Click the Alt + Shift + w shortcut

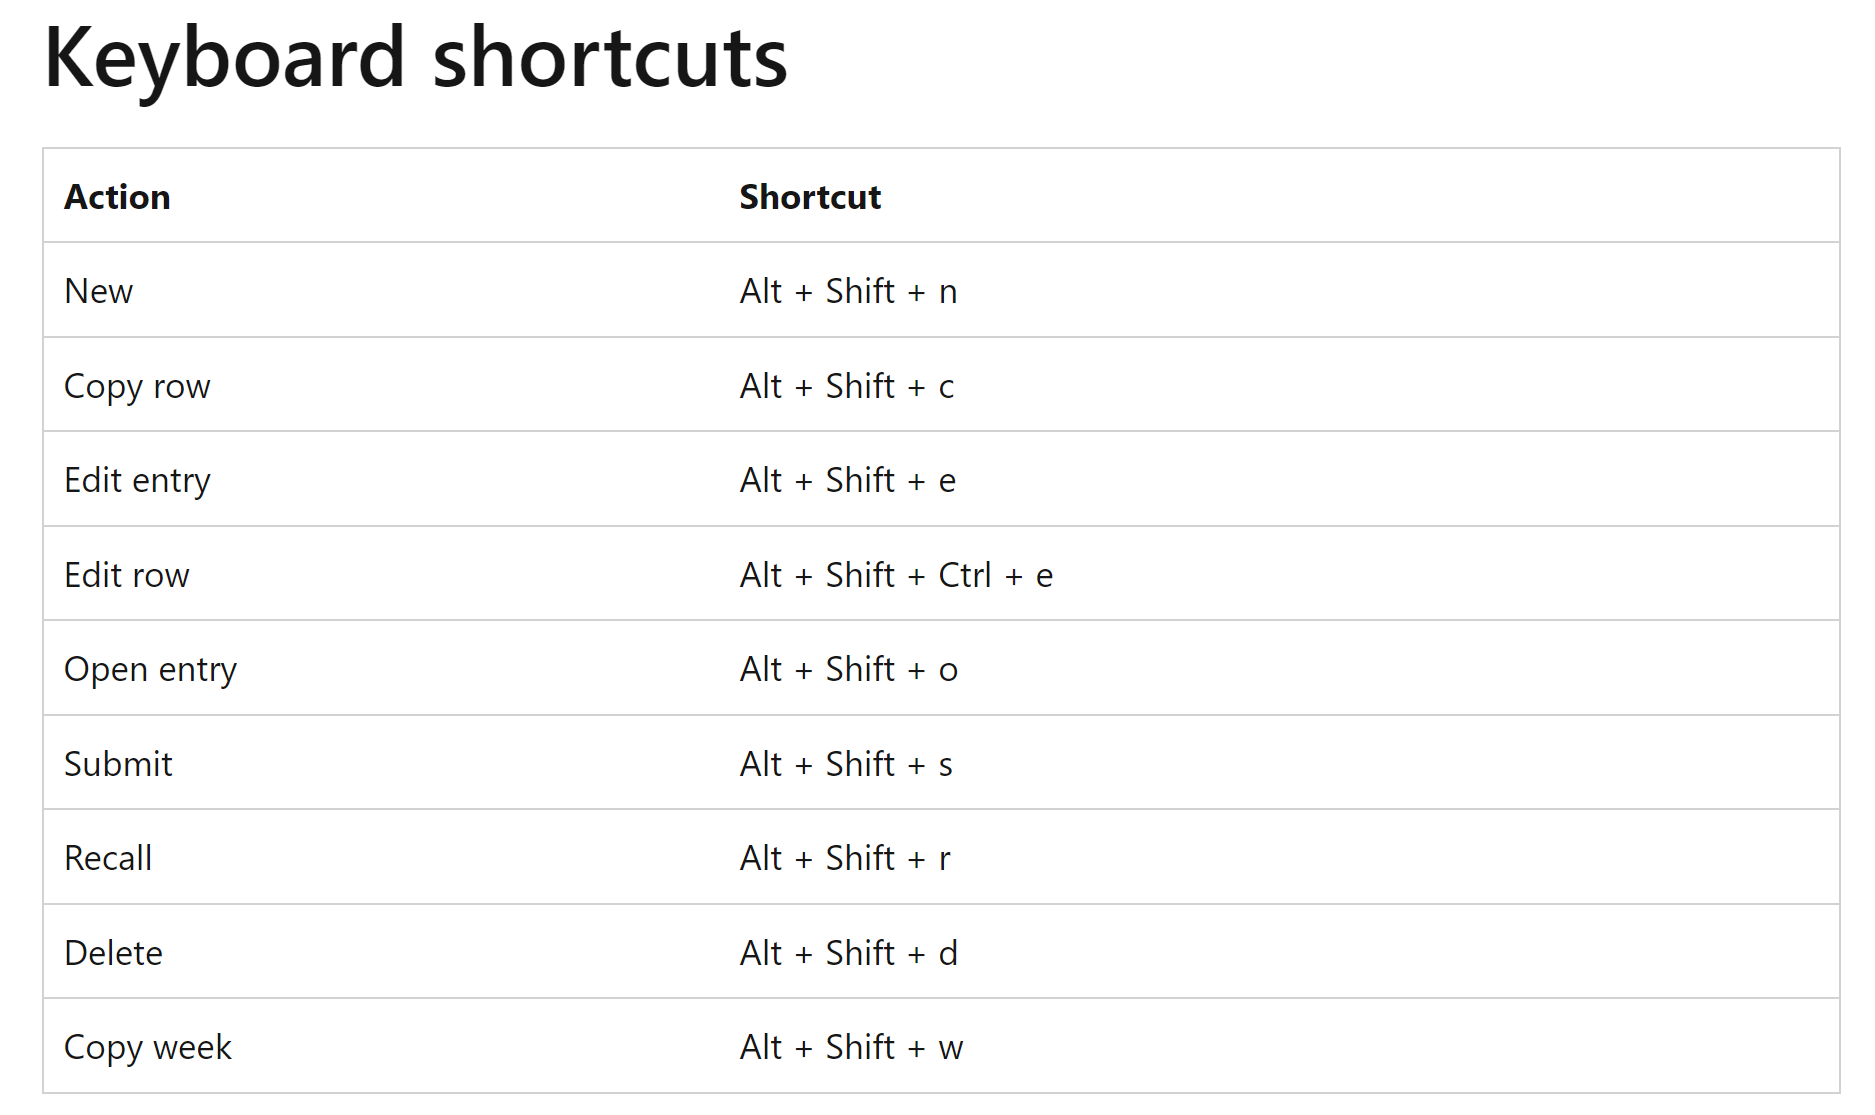tap(851, 1047)
